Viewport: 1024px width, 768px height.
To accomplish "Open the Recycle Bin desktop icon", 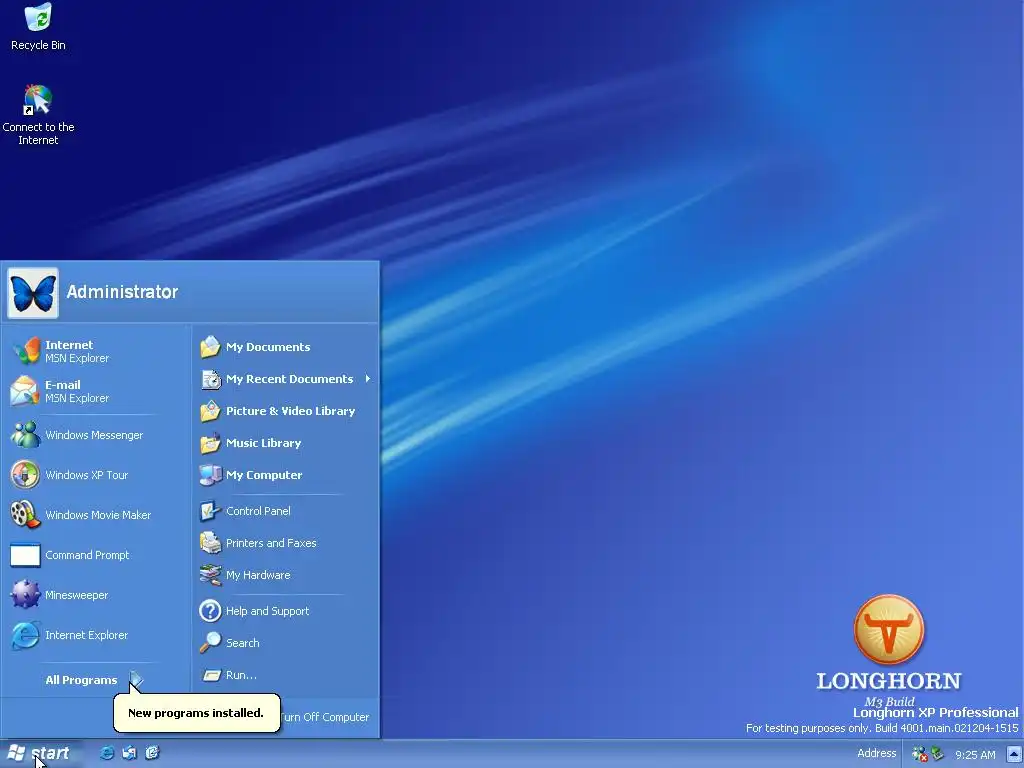I will 38,26.
